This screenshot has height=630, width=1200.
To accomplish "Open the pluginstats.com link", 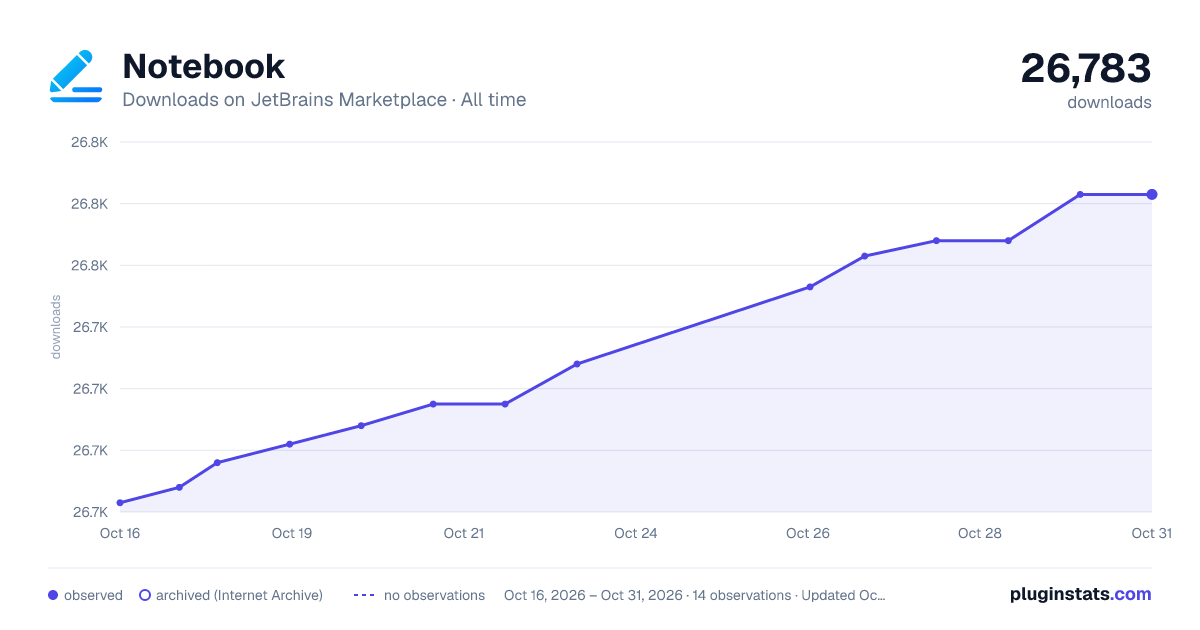I will (x=1080, y=594).
